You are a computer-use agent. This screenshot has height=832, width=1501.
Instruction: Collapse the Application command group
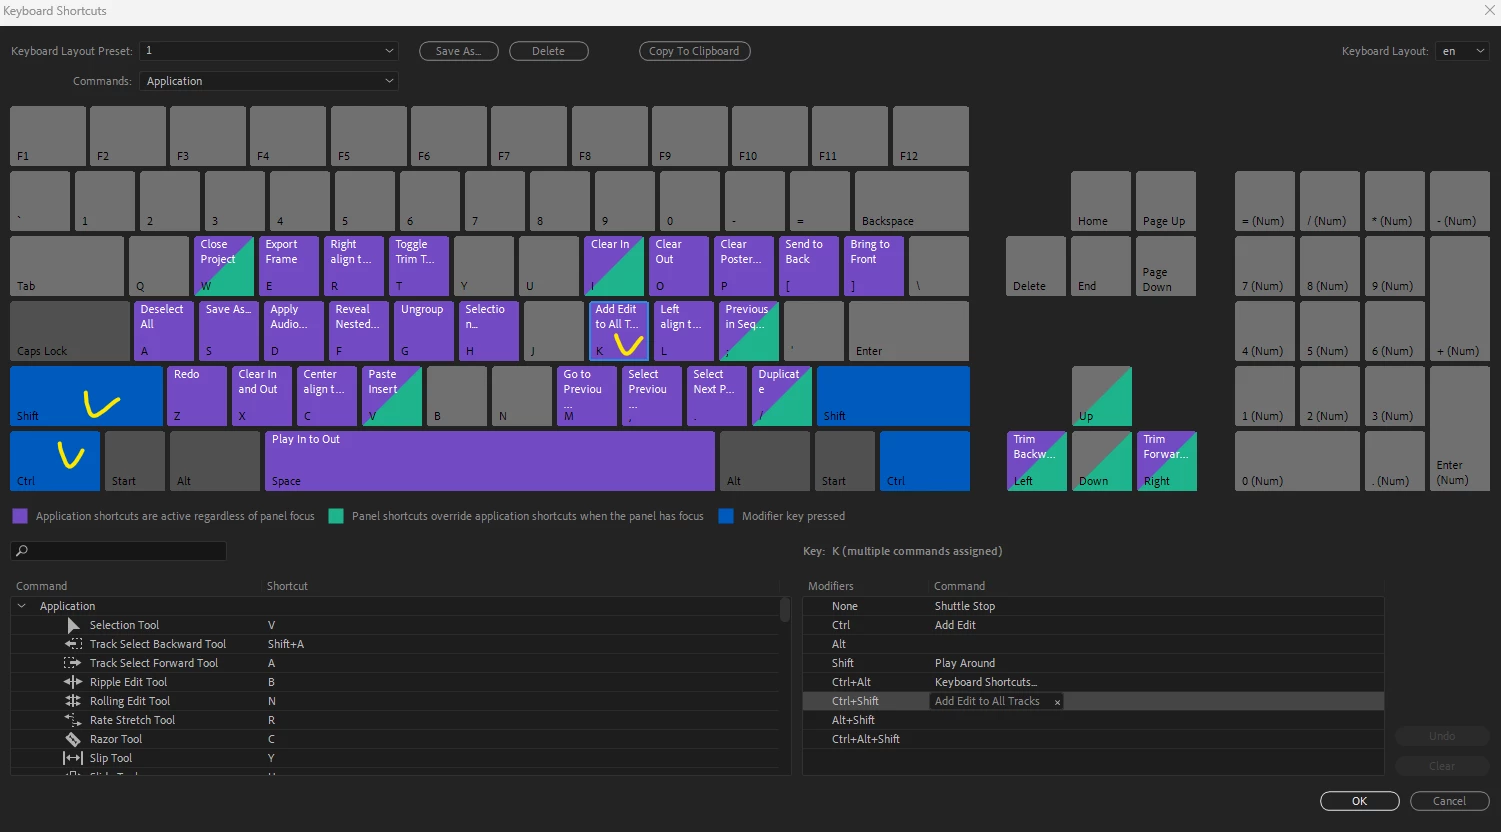(x=22, y=606)
